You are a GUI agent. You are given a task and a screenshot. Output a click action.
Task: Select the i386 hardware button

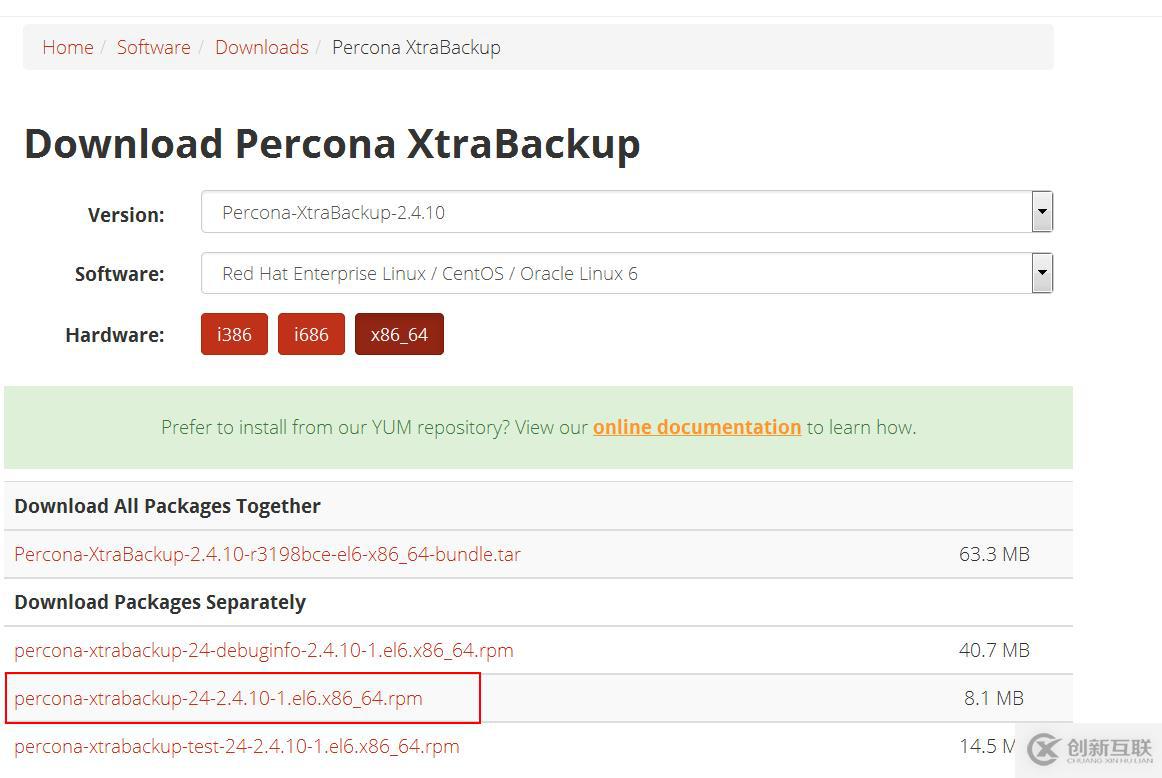tap(234, 334)
